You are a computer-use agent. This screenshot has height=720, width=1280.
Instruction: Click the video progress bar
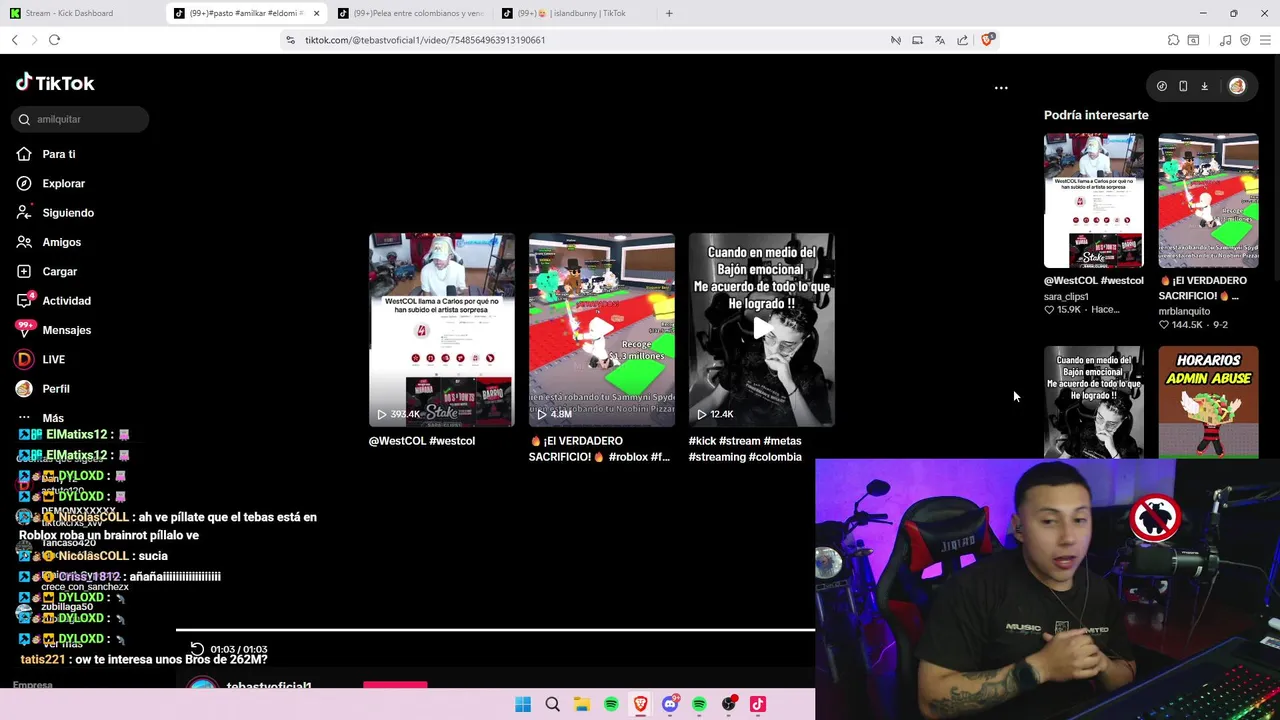click(495, 630)
